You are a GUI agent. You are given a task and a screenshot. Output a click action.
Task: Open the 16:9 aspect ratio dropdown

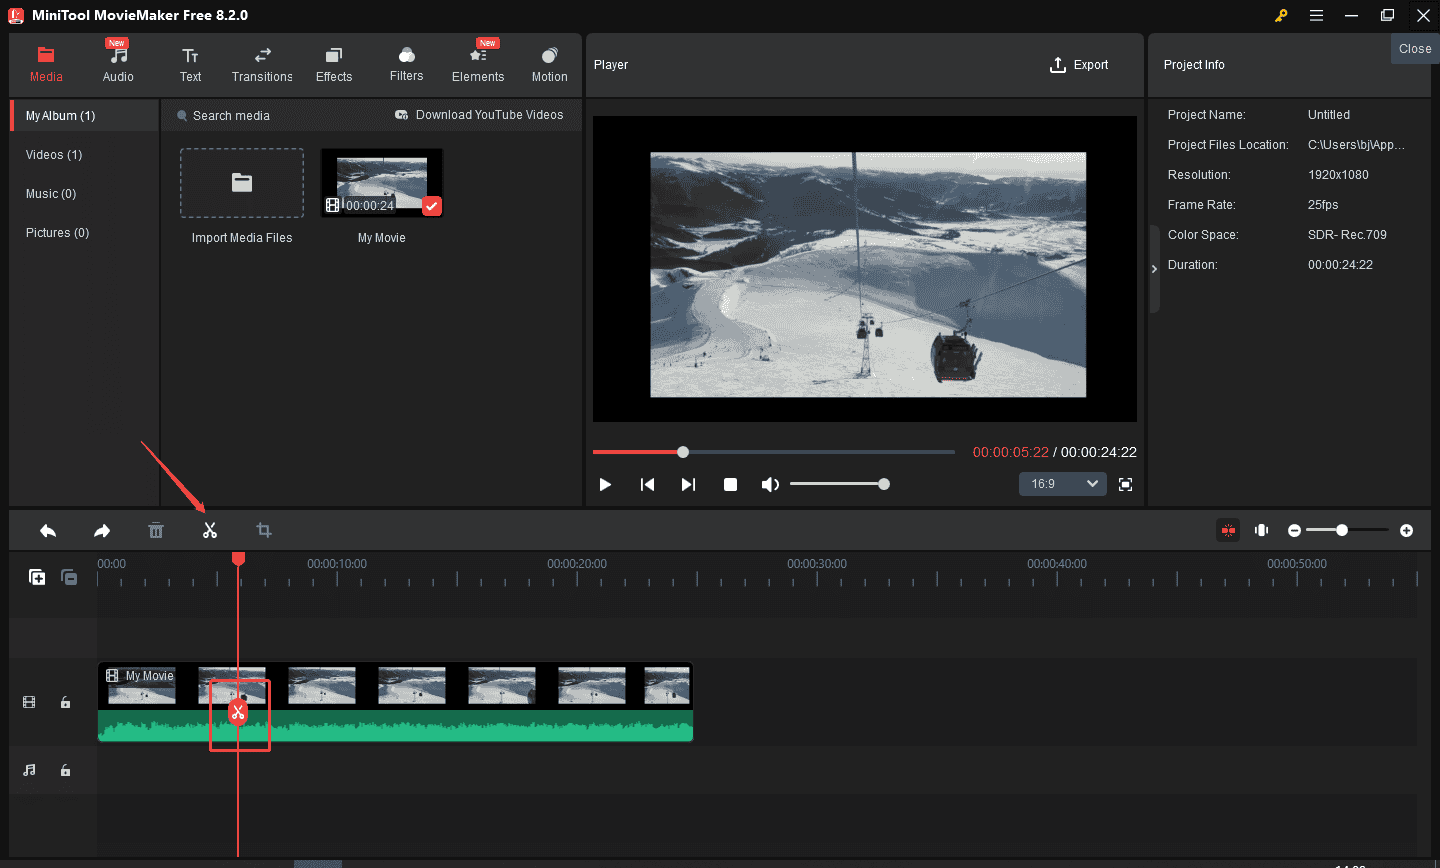point(1062,484)
